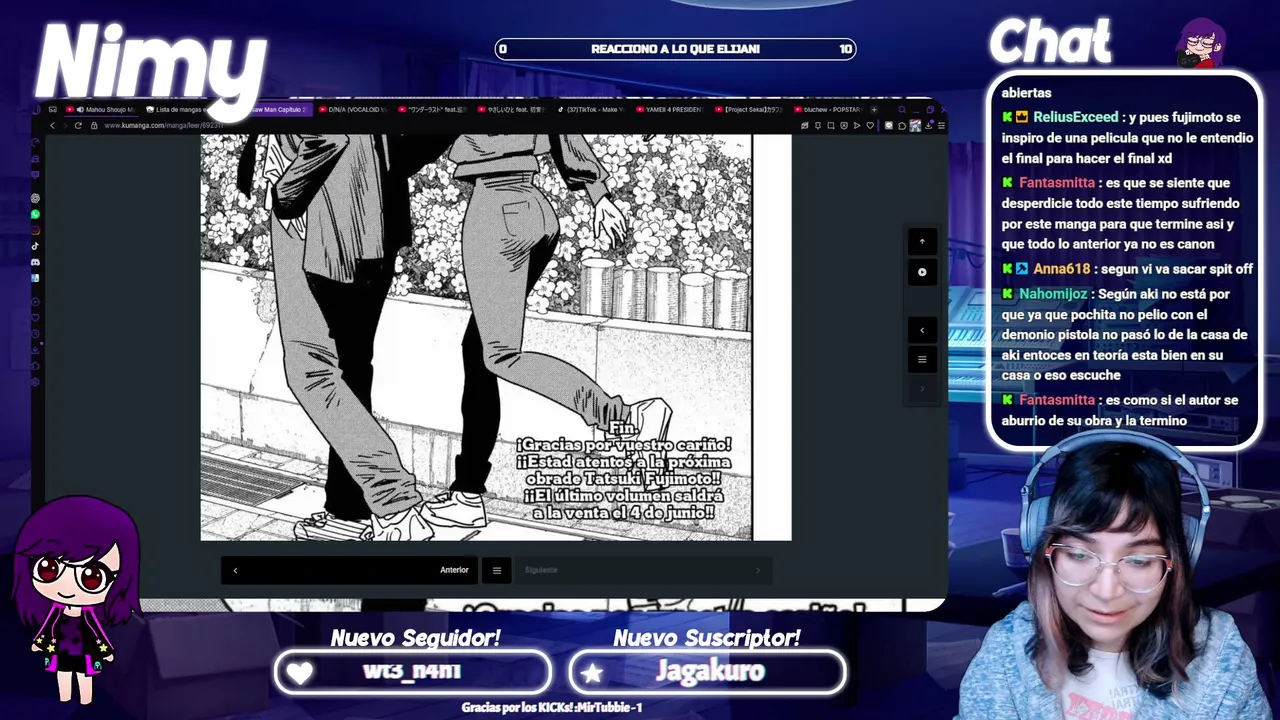The image size is (1280, 720).
Task: Open the browser easy-setup menu icon
Action: coord(942,126)
